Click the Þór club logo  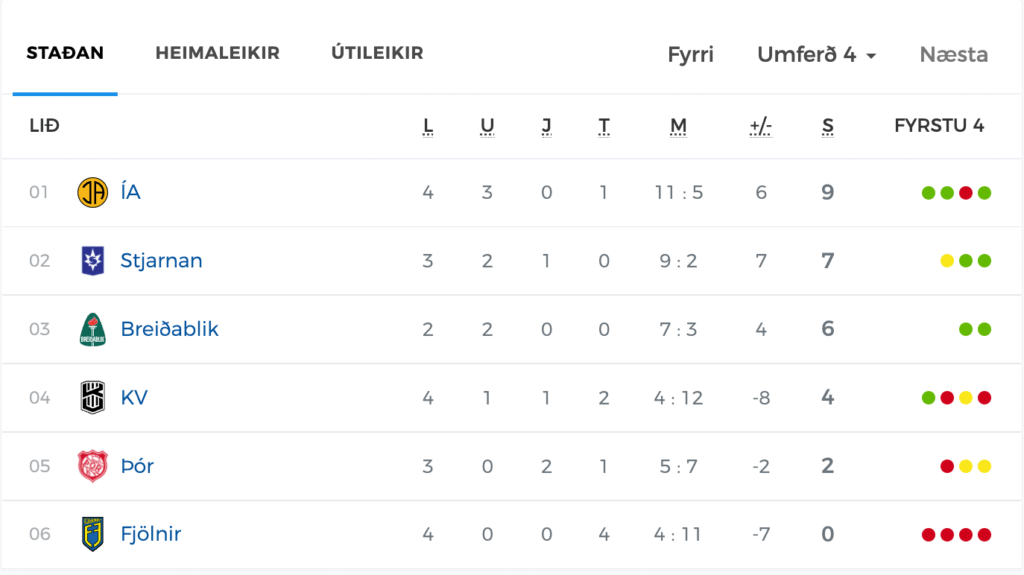tap(93, 466)
